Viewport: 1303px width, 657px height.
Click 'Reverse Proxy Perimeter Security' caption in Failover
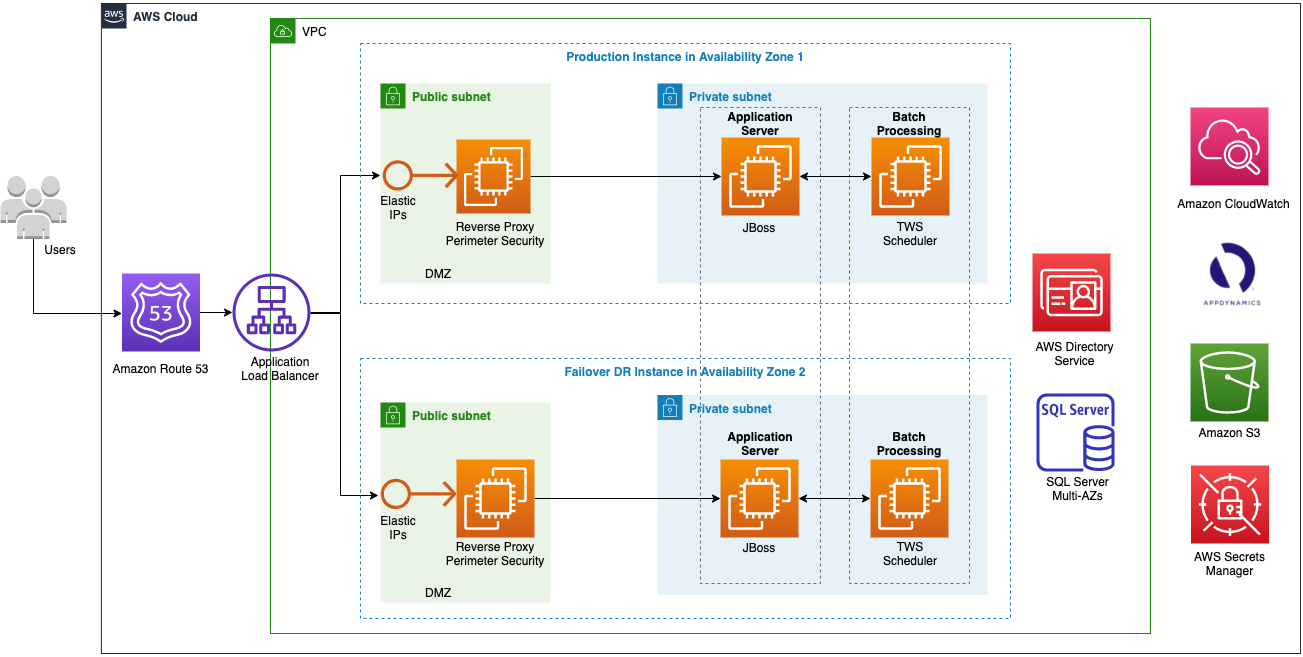(495, 554)
